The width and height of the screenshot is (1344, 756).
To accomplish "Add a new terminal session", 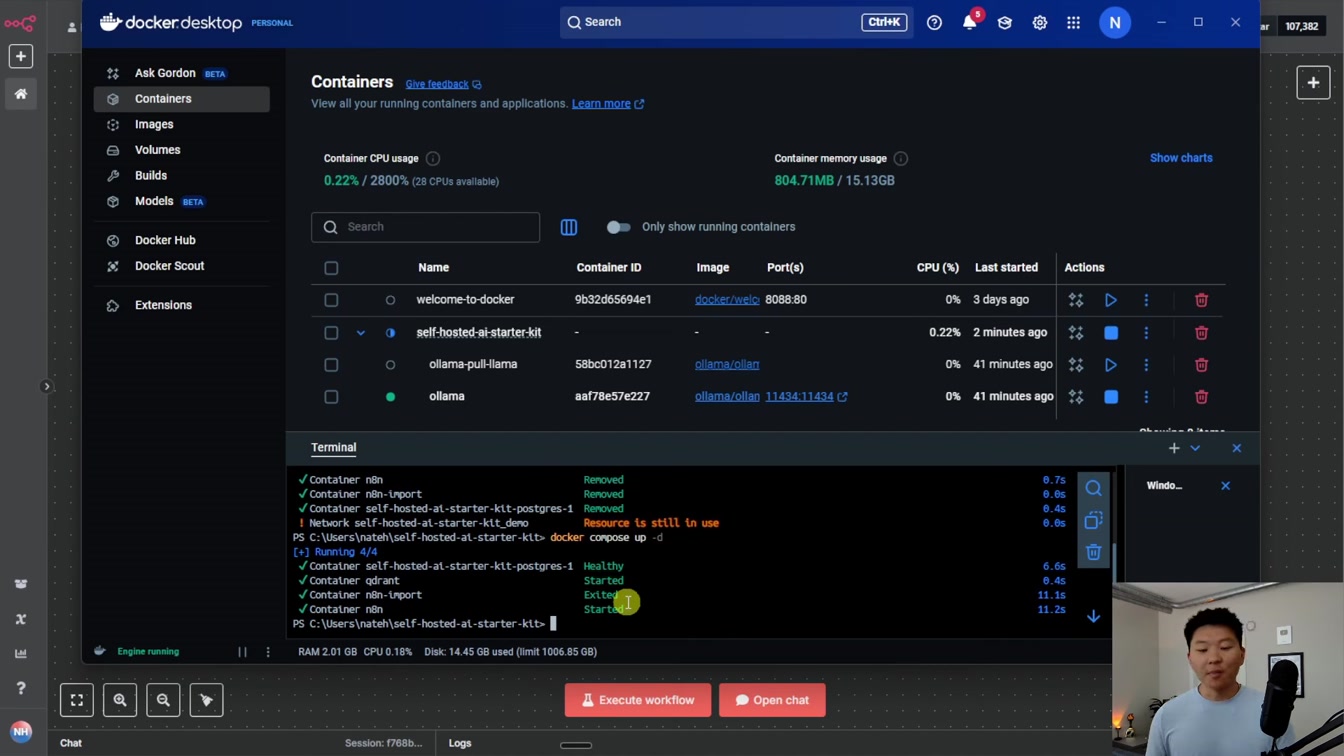I will tap(1174, 448).
